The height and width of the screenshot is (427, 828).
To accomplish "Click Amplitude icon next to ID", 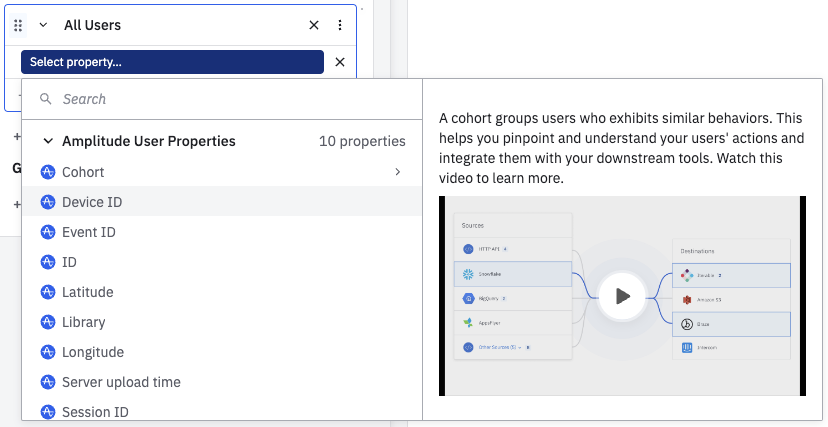I will point(48,262).
